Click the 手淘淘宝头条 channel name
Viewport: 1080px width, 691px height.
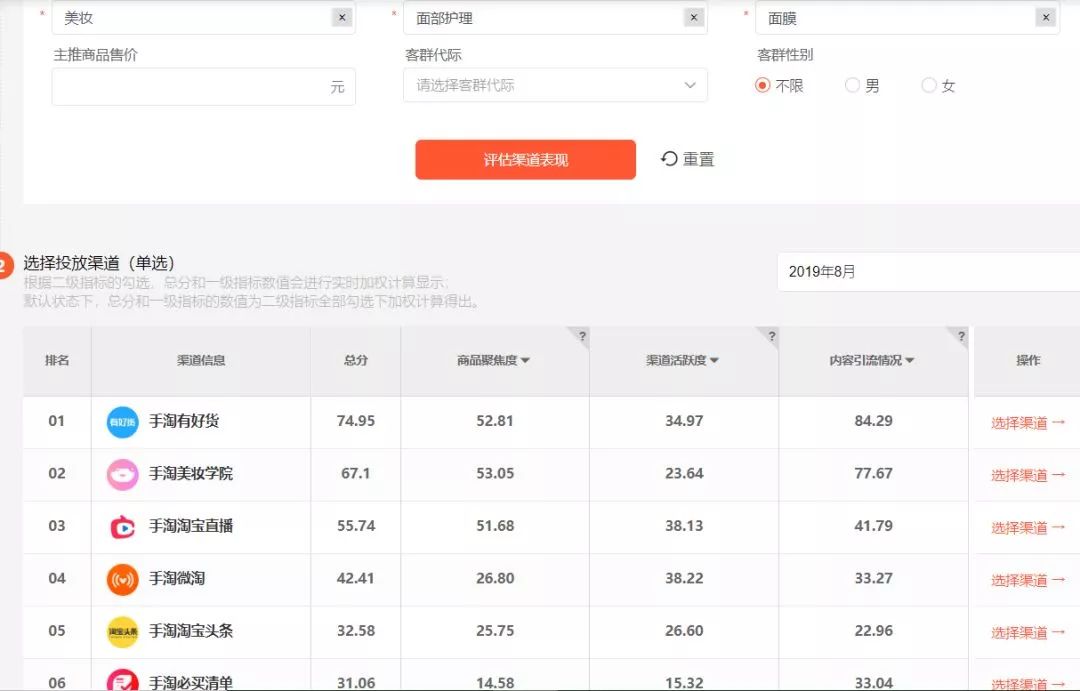191,630
